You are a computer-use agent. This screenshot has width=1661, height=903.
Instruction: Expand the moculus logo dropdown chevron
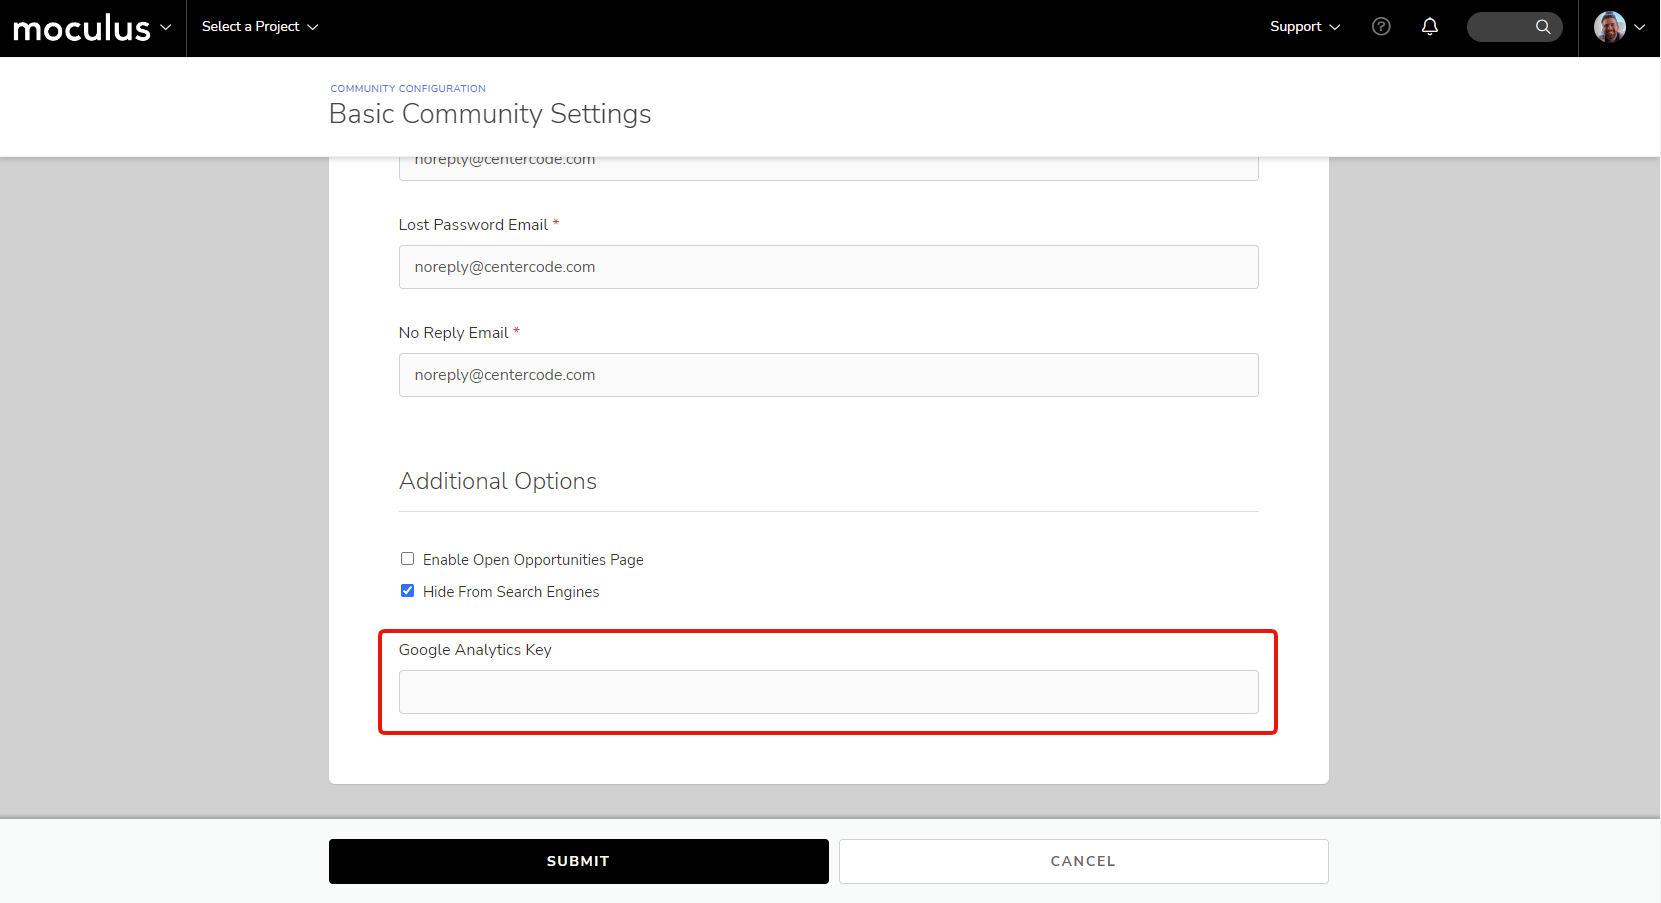[x=166, y=27]
